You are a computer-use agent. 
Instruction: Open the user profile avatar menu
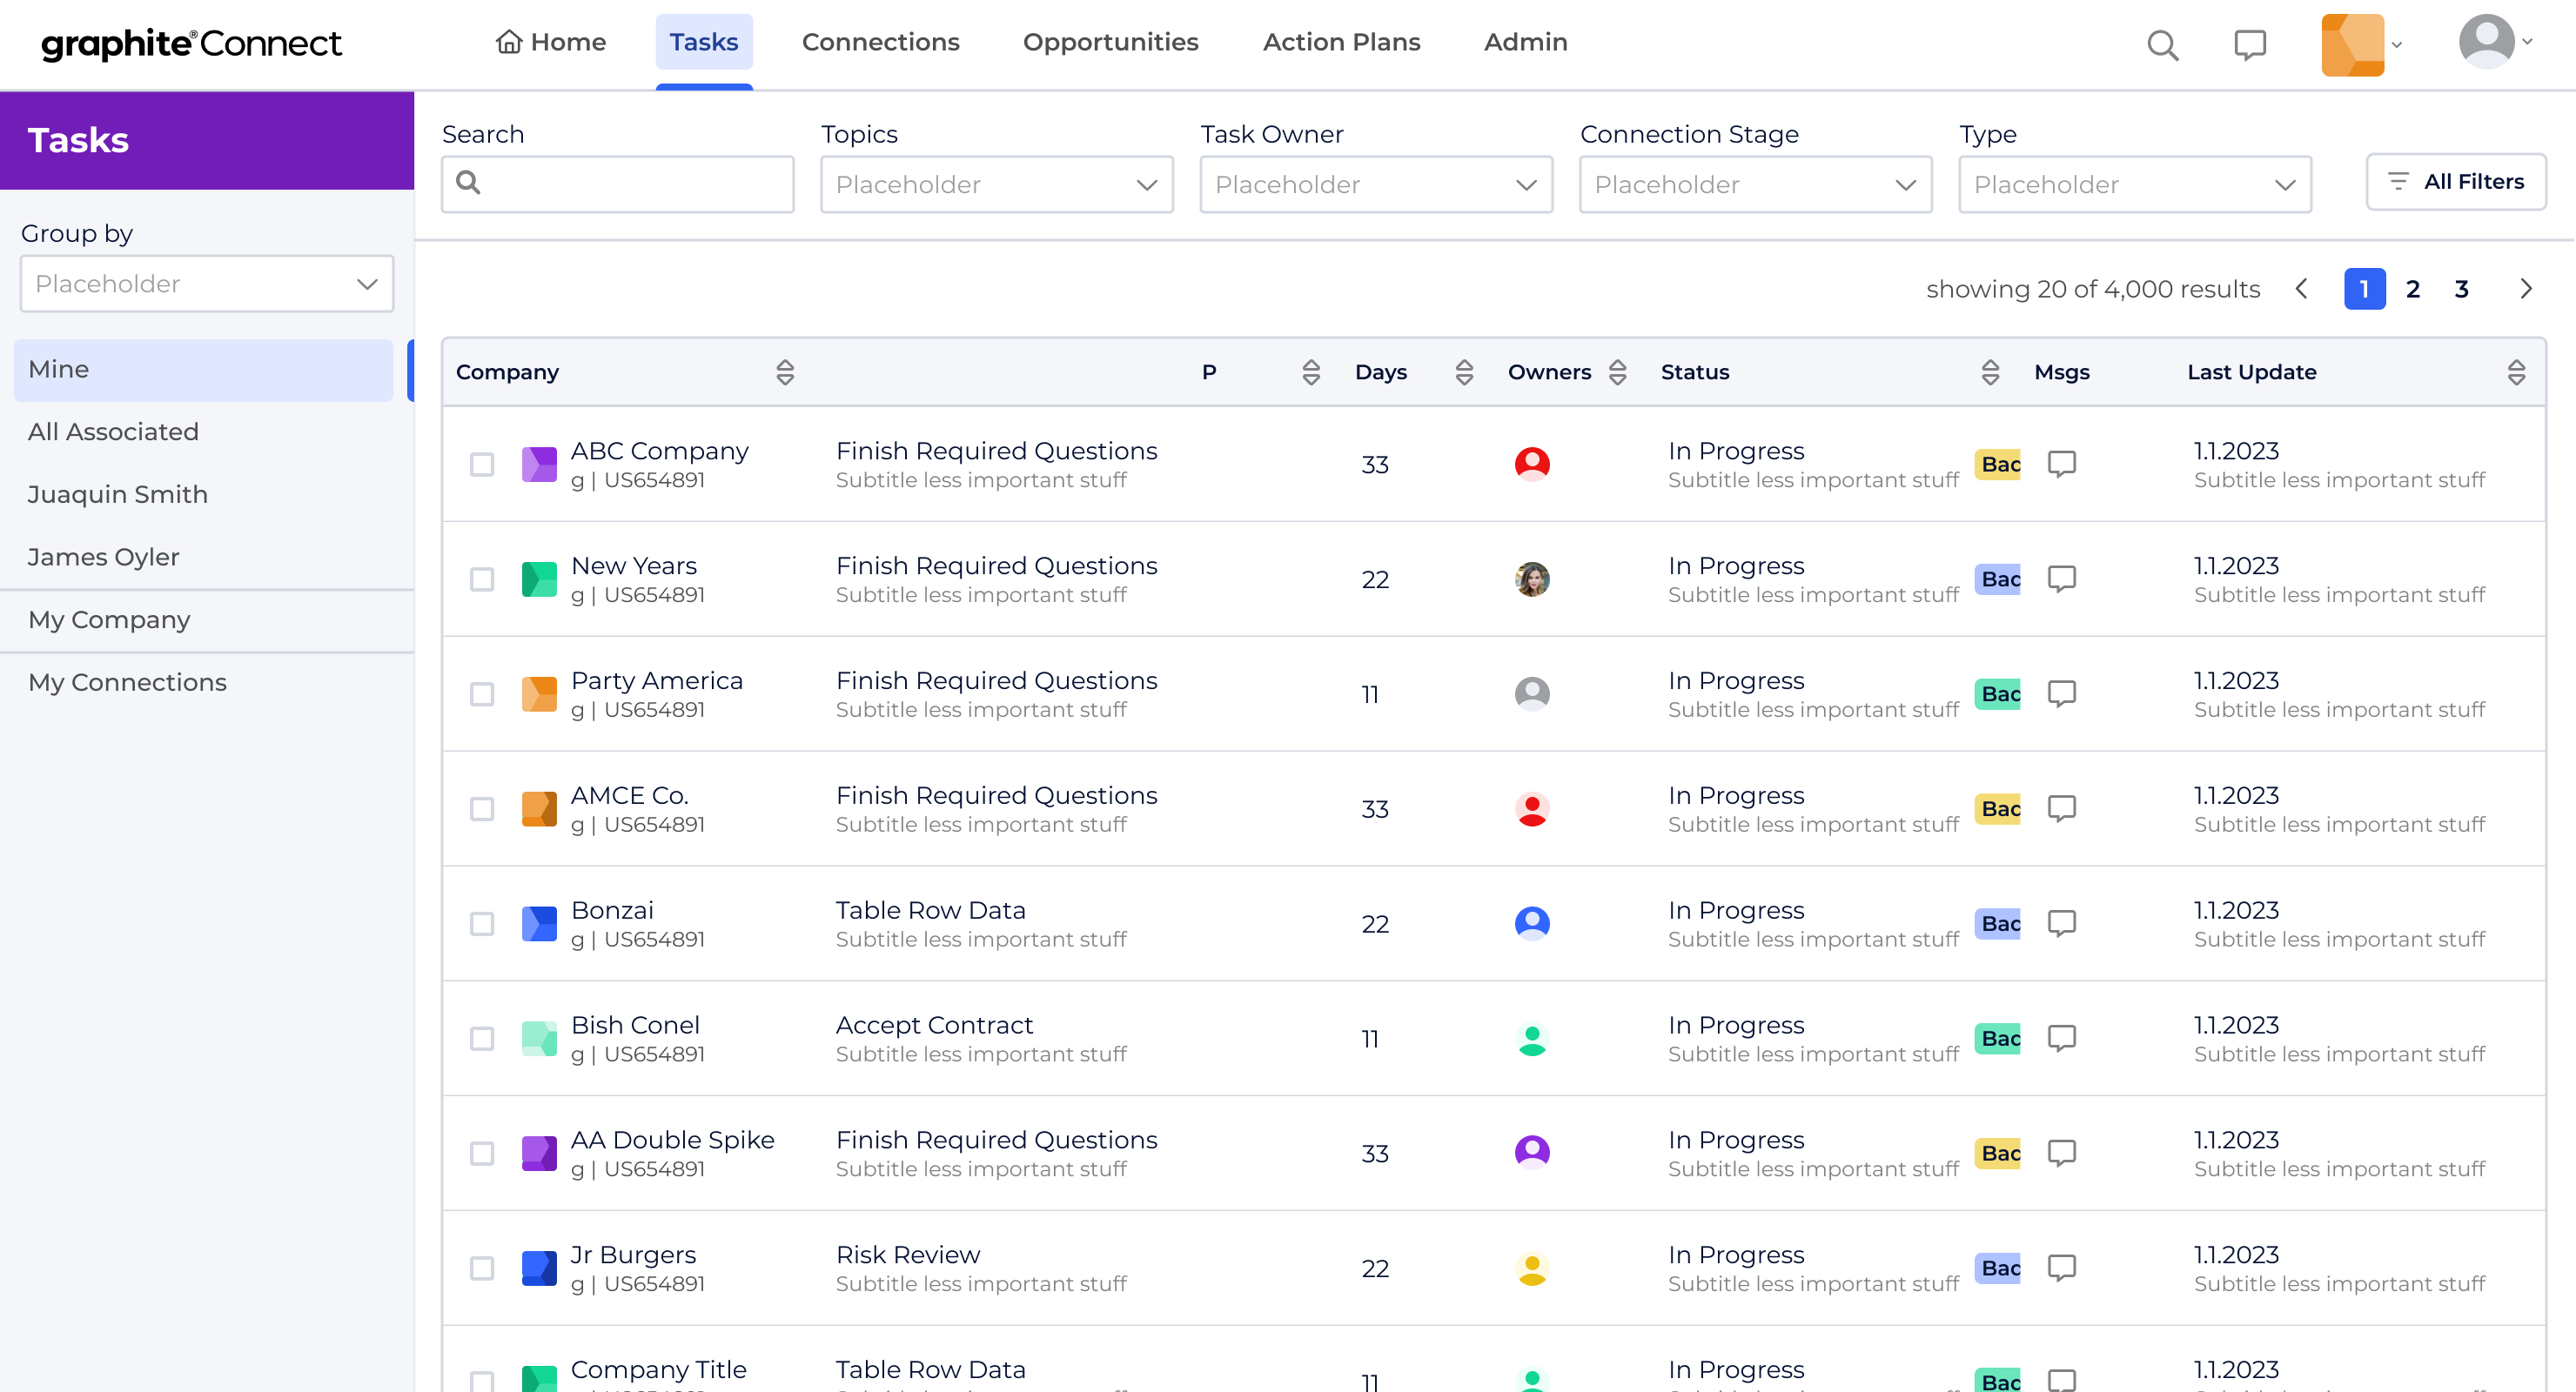pyautogui.click(x=2488, y=41)
